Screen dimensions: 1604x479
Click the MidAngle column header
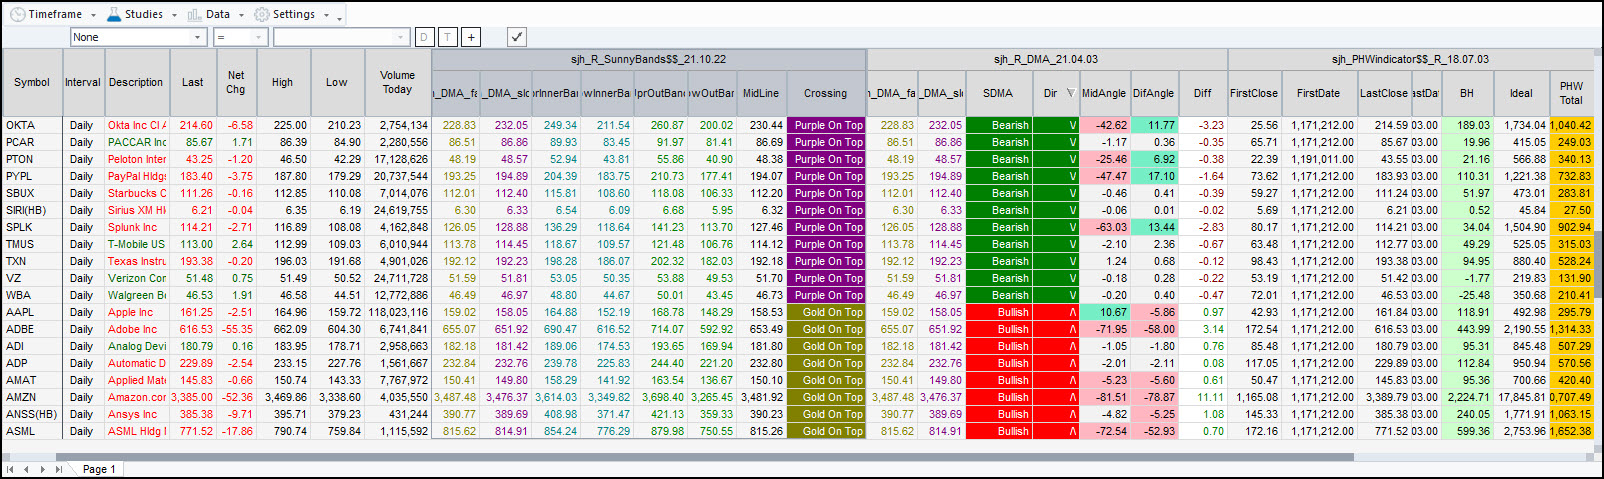point(1104,93)
